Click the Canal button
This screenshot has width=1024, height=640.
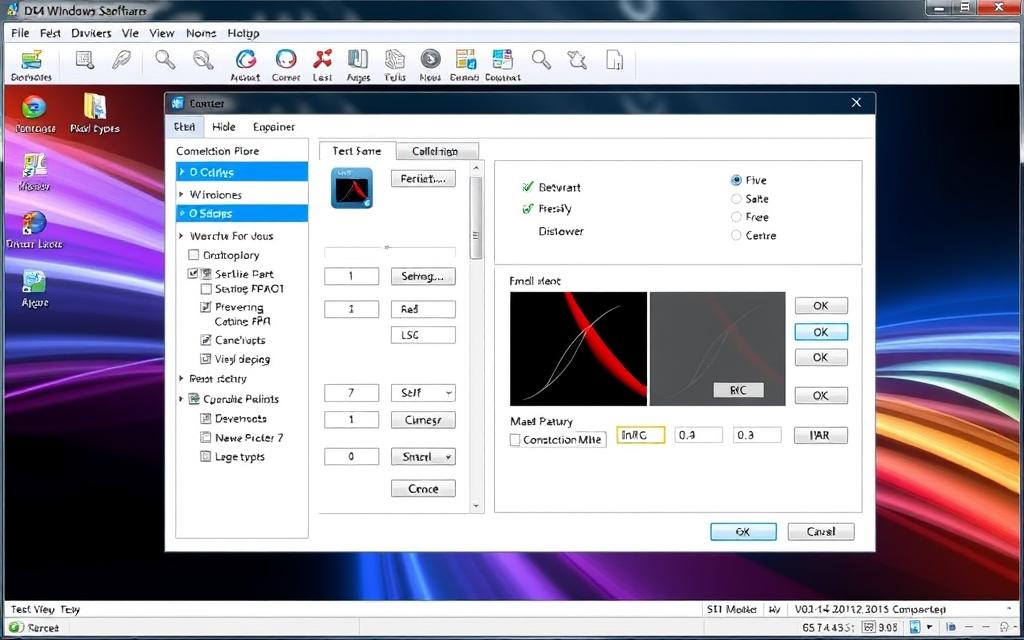(x=821, y=532)
